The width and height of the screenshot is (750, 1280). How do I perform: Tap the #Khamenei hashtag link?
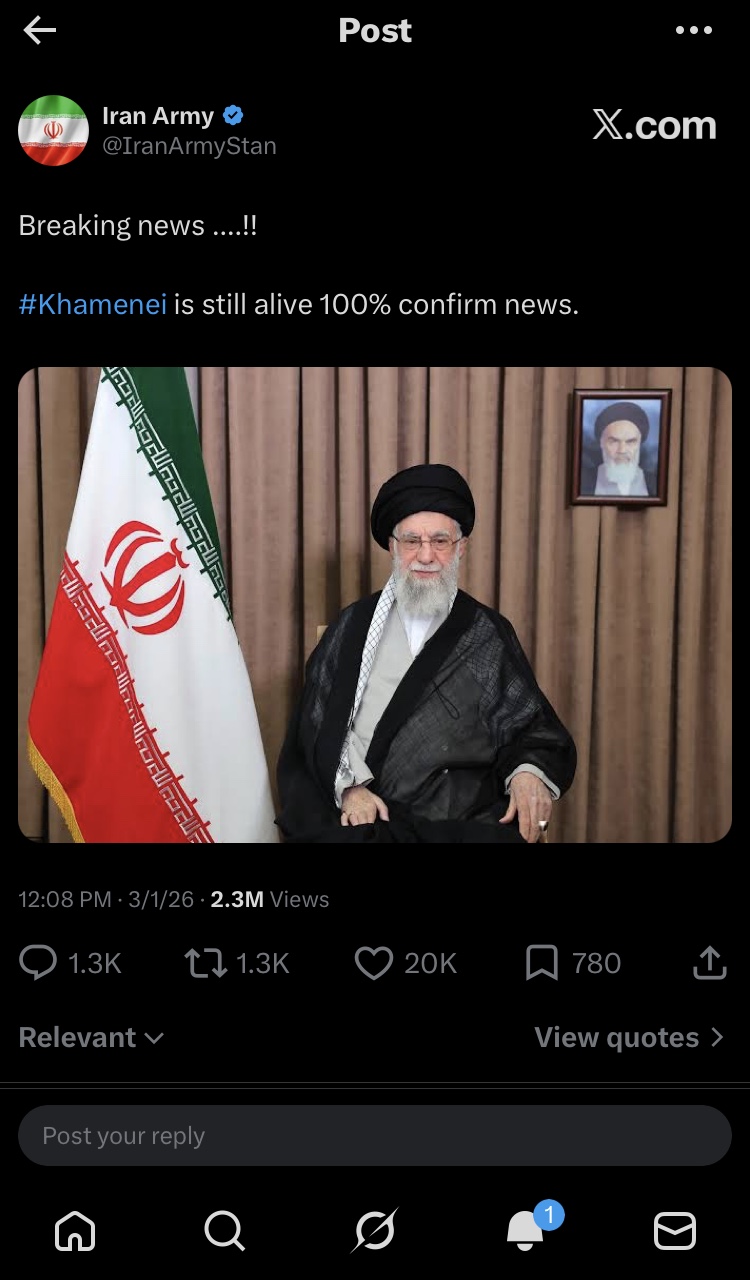point(92,304)
